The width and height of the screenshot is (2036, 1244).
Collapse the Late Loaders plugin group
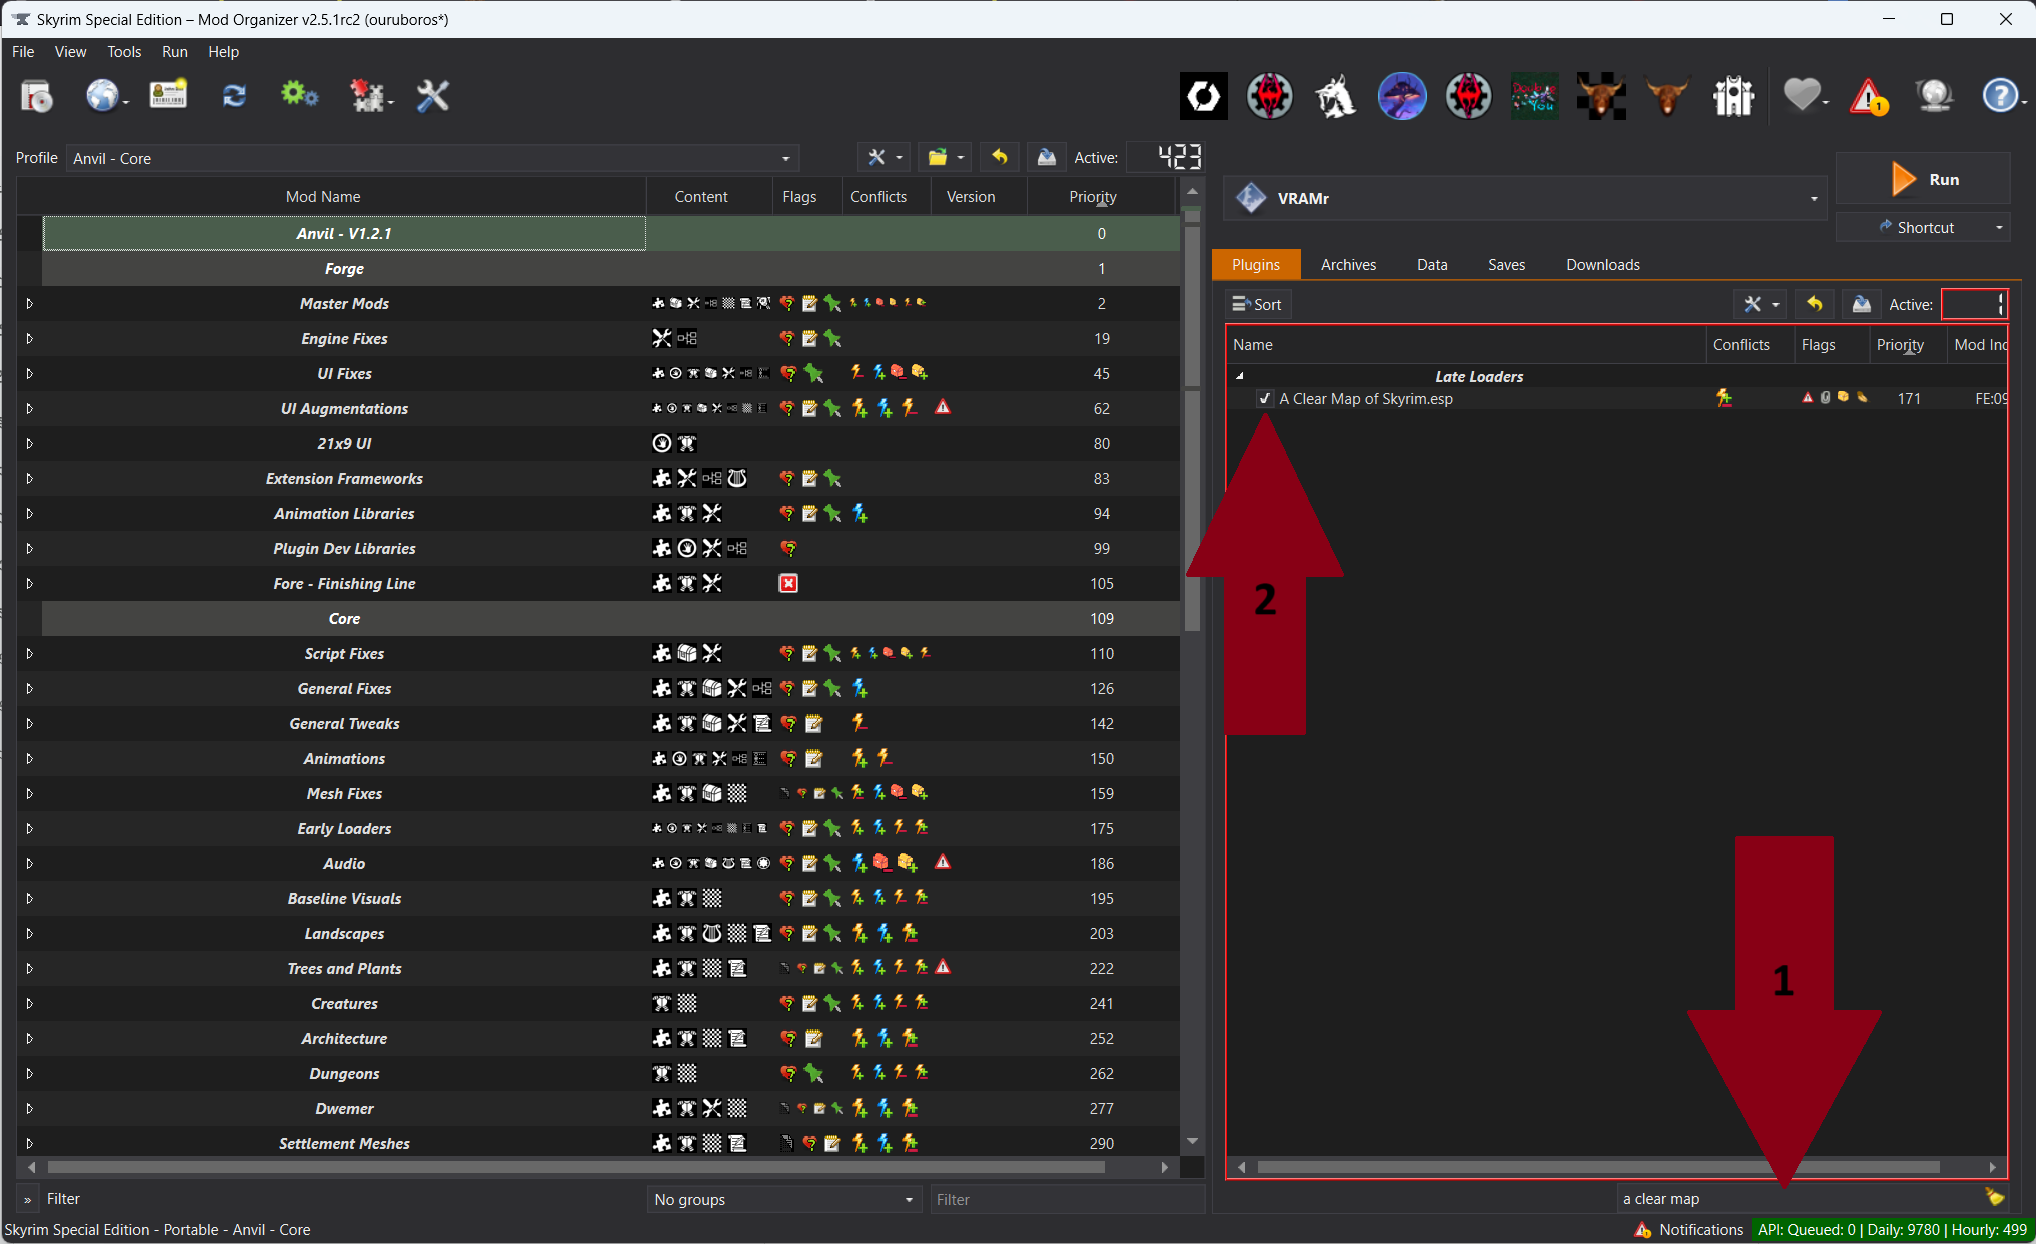1240,377
